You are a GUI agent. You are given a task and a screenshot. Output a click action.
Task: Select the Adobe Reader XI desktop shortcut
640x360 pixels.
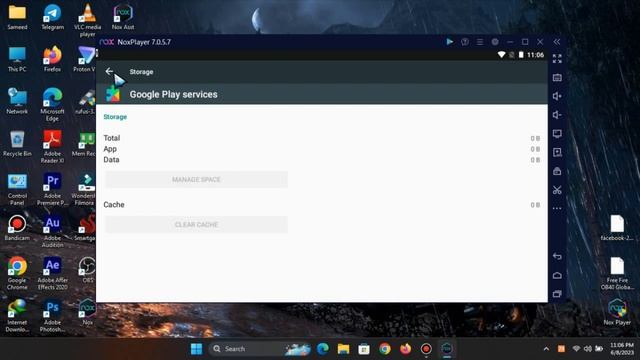click(53, 147)
